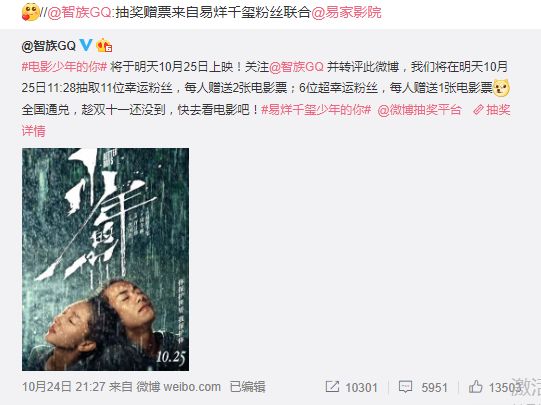Open the @易家影院 mention link
This screenshot has width=541, height=405.
[346, 12]
